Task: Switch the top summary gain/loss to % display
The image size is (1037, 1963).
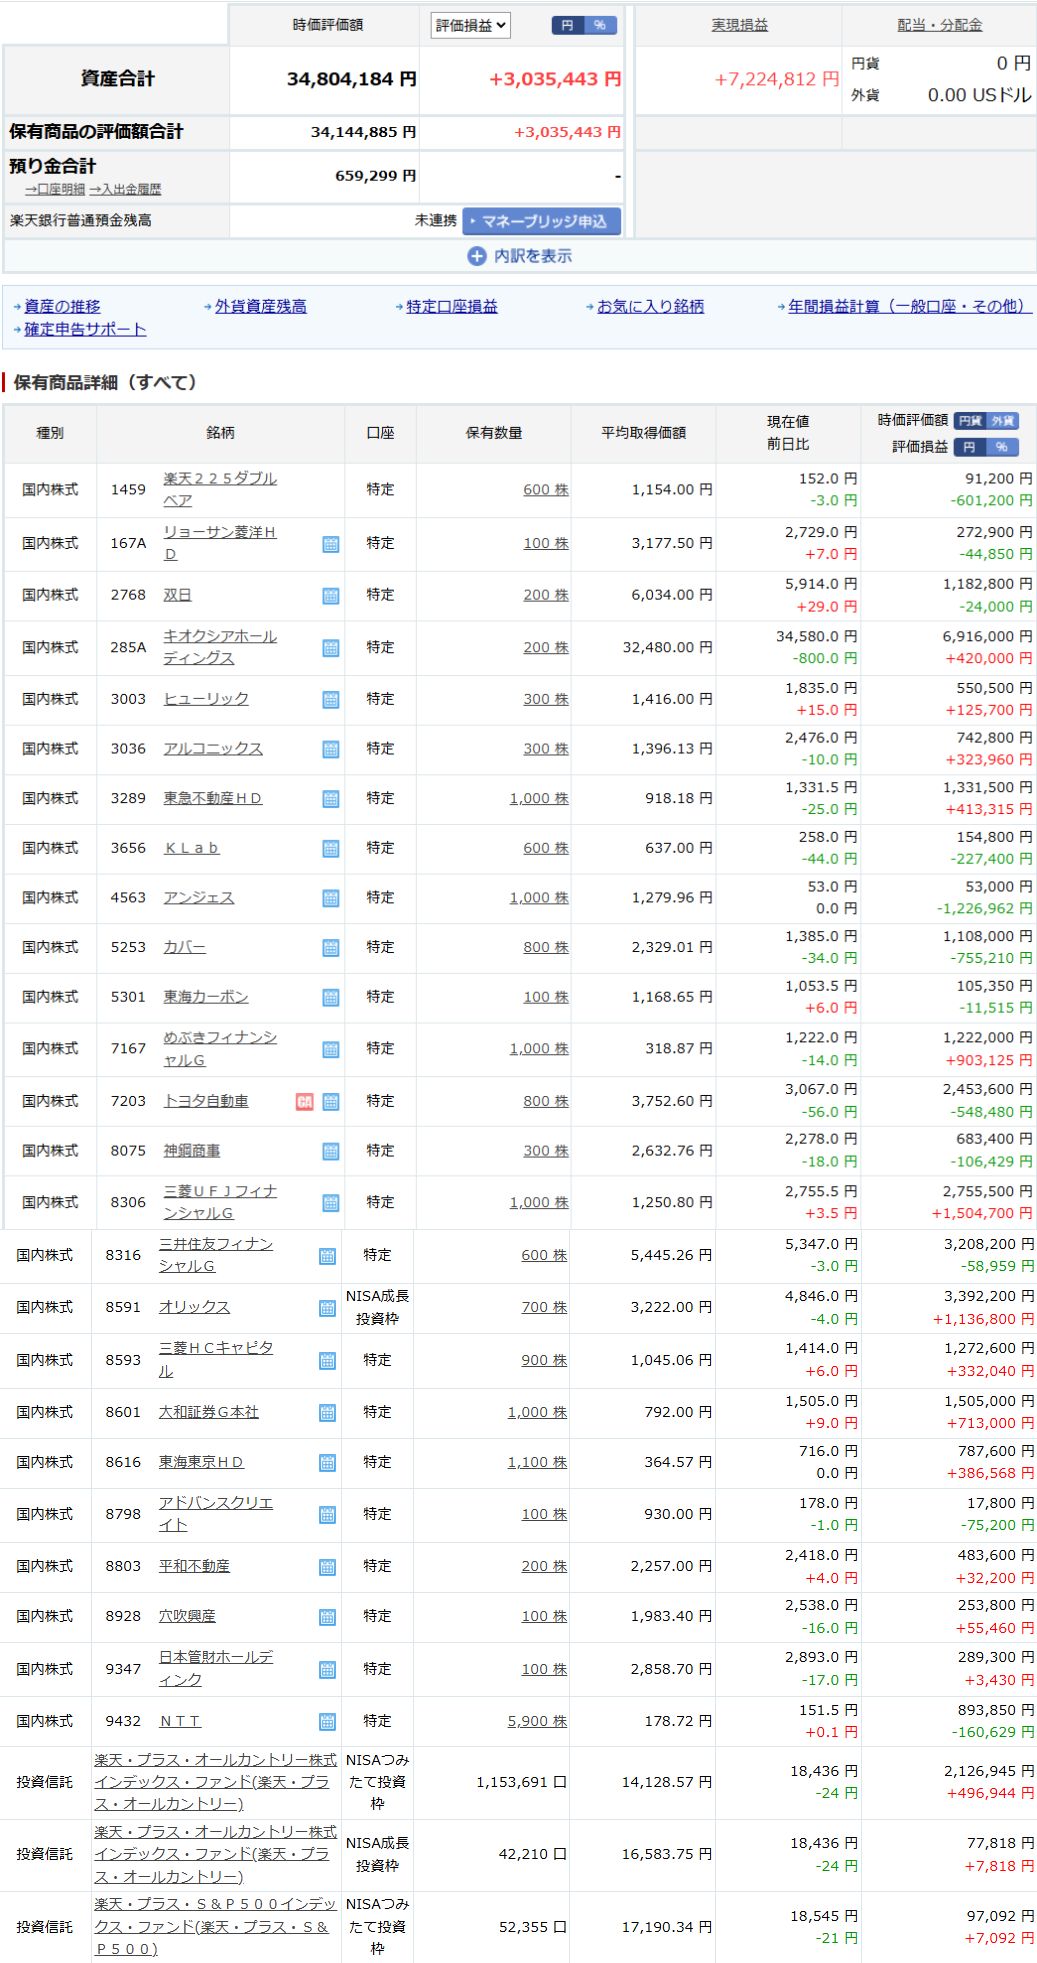Action: point(600,26)
